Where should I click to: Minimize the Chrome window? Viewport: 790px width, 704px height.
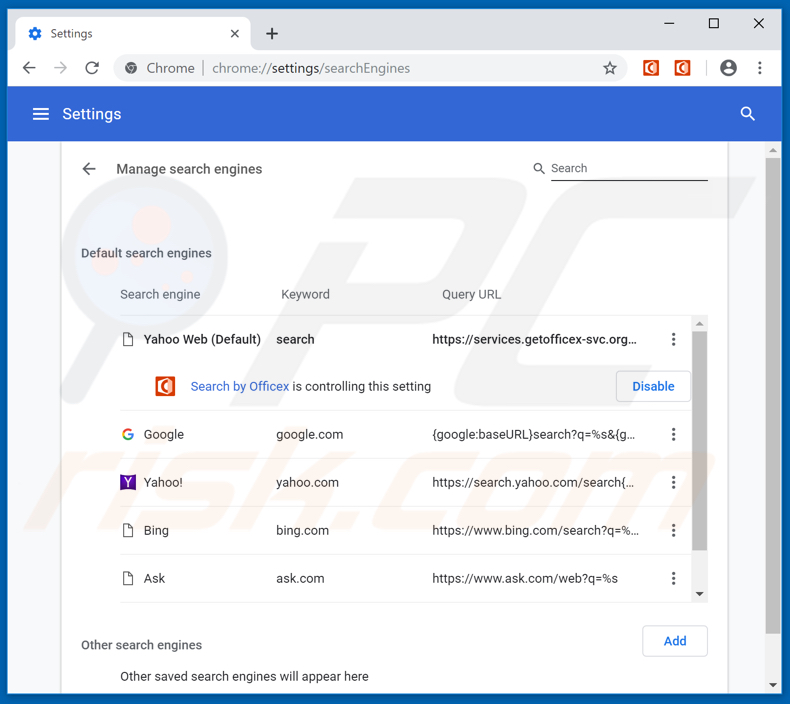click(x=669, y=23)
